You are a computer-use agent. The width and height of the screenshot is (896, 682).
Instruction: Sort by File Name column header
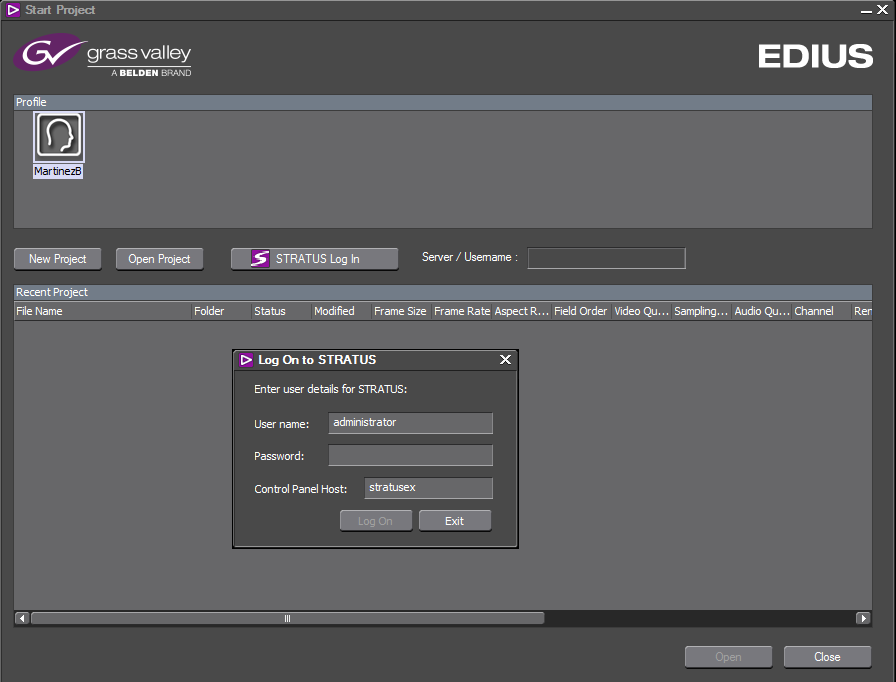102,311
